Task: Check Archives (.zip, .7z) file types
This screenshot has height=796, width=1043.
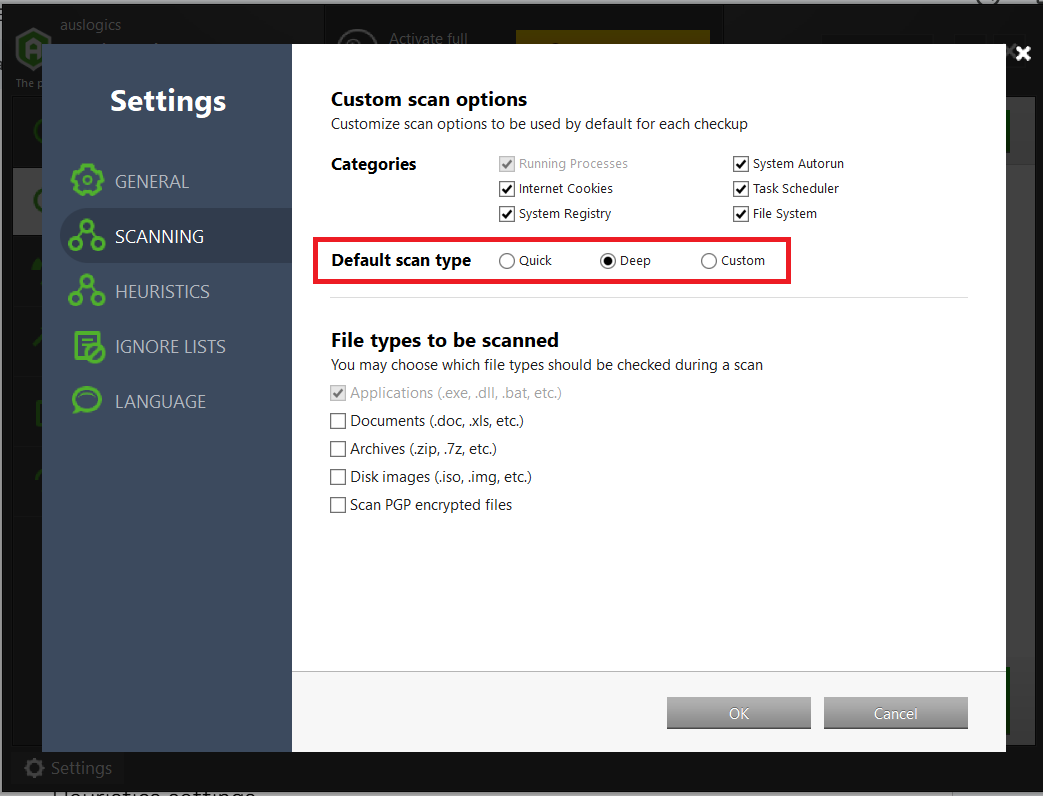Action: pos(338,448)
